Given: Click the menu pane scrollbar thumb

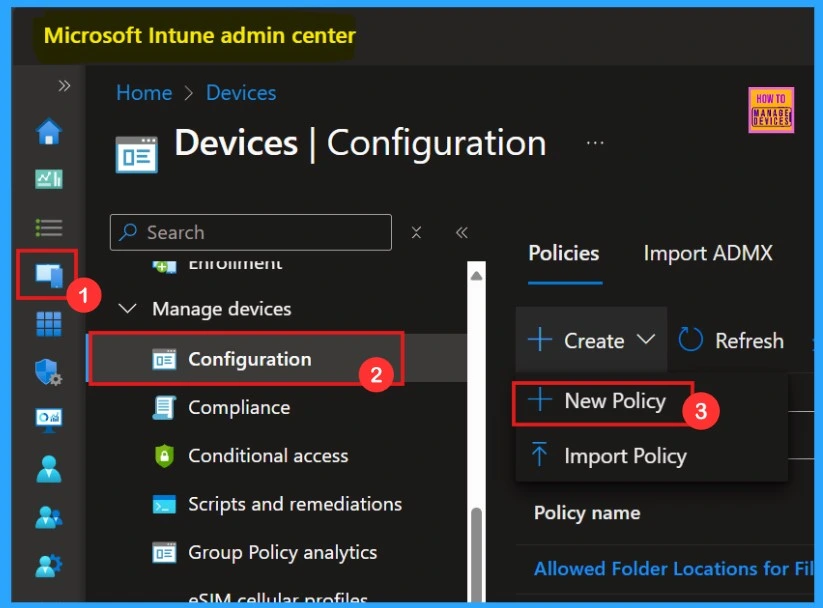Looking at the screenshot, I should [476, 554].
